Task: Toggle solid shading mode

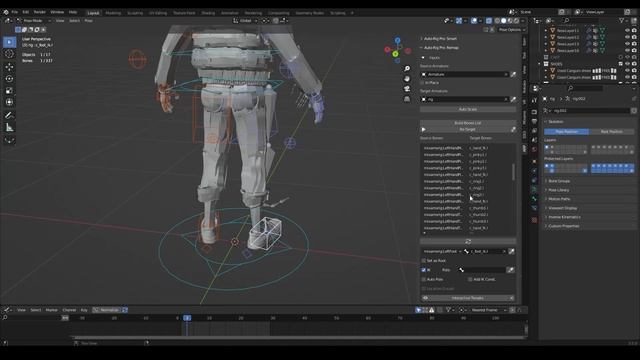Action: coord(503,20)
